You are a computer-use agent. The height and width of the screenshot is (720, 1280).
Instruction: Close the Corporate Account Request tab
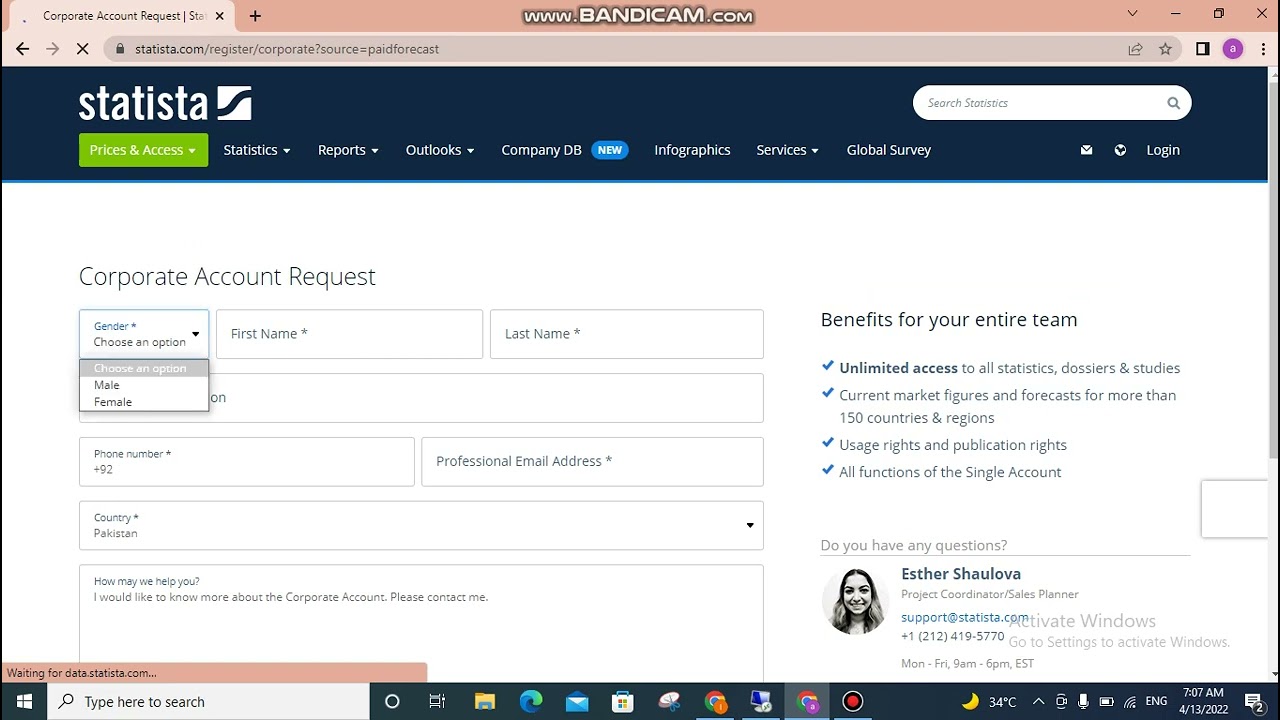[220, 16]
